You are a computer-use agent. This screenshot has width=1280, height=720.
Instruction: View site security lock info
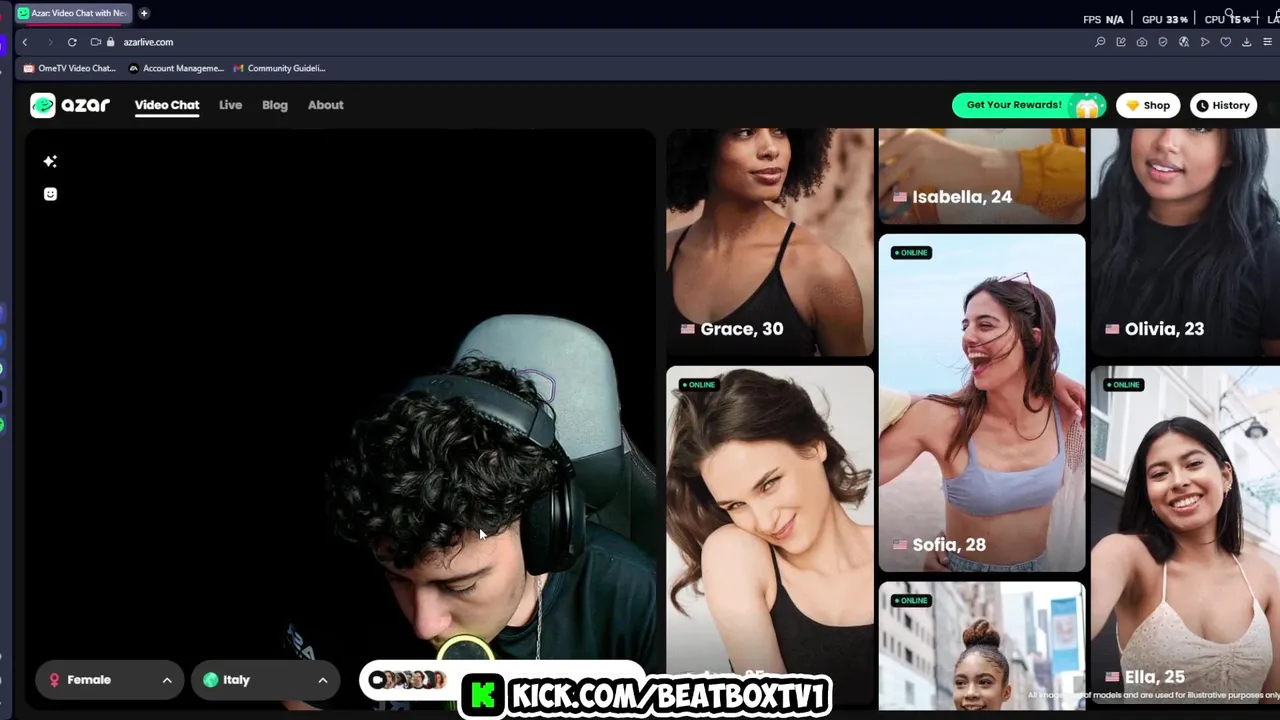(x=110, y=42)
